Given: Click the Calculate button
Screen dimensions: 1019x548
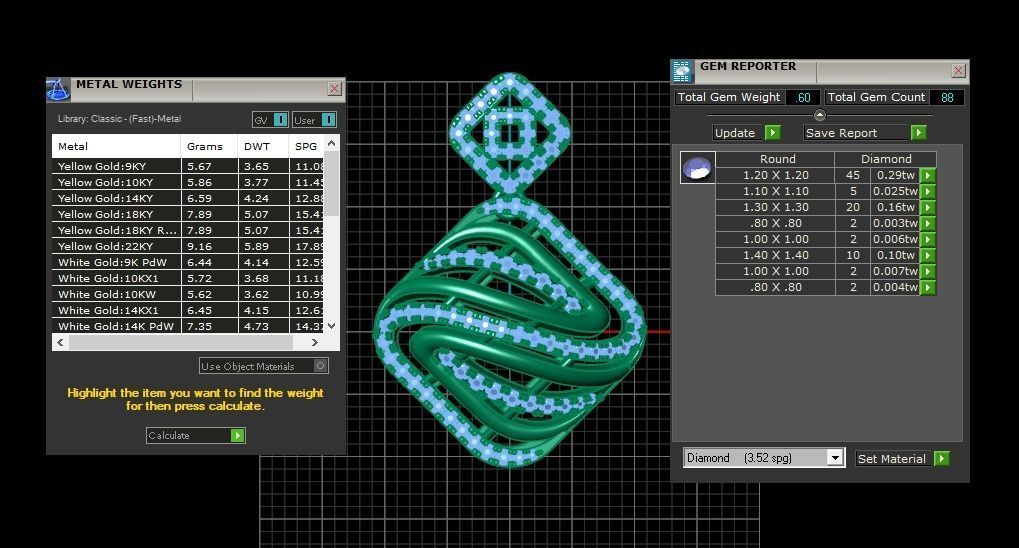Looking at the screenshot, I should (195, 436).
